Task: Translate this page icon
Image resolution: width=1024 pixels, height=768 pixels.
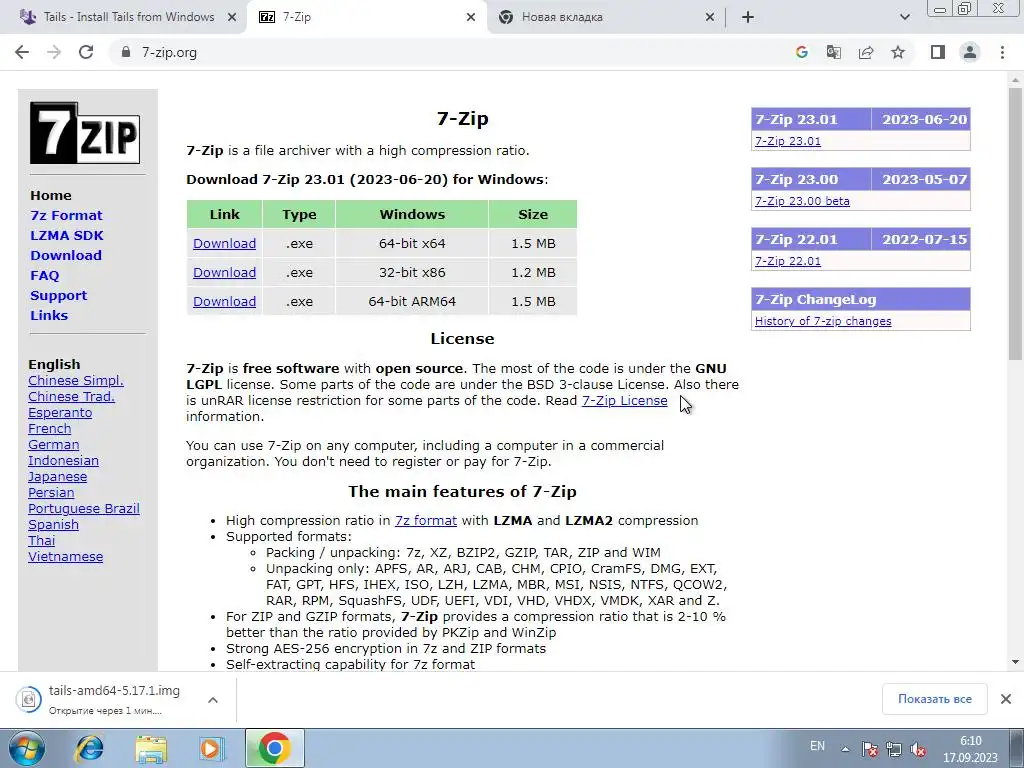Action: click(x=834, y=52)
